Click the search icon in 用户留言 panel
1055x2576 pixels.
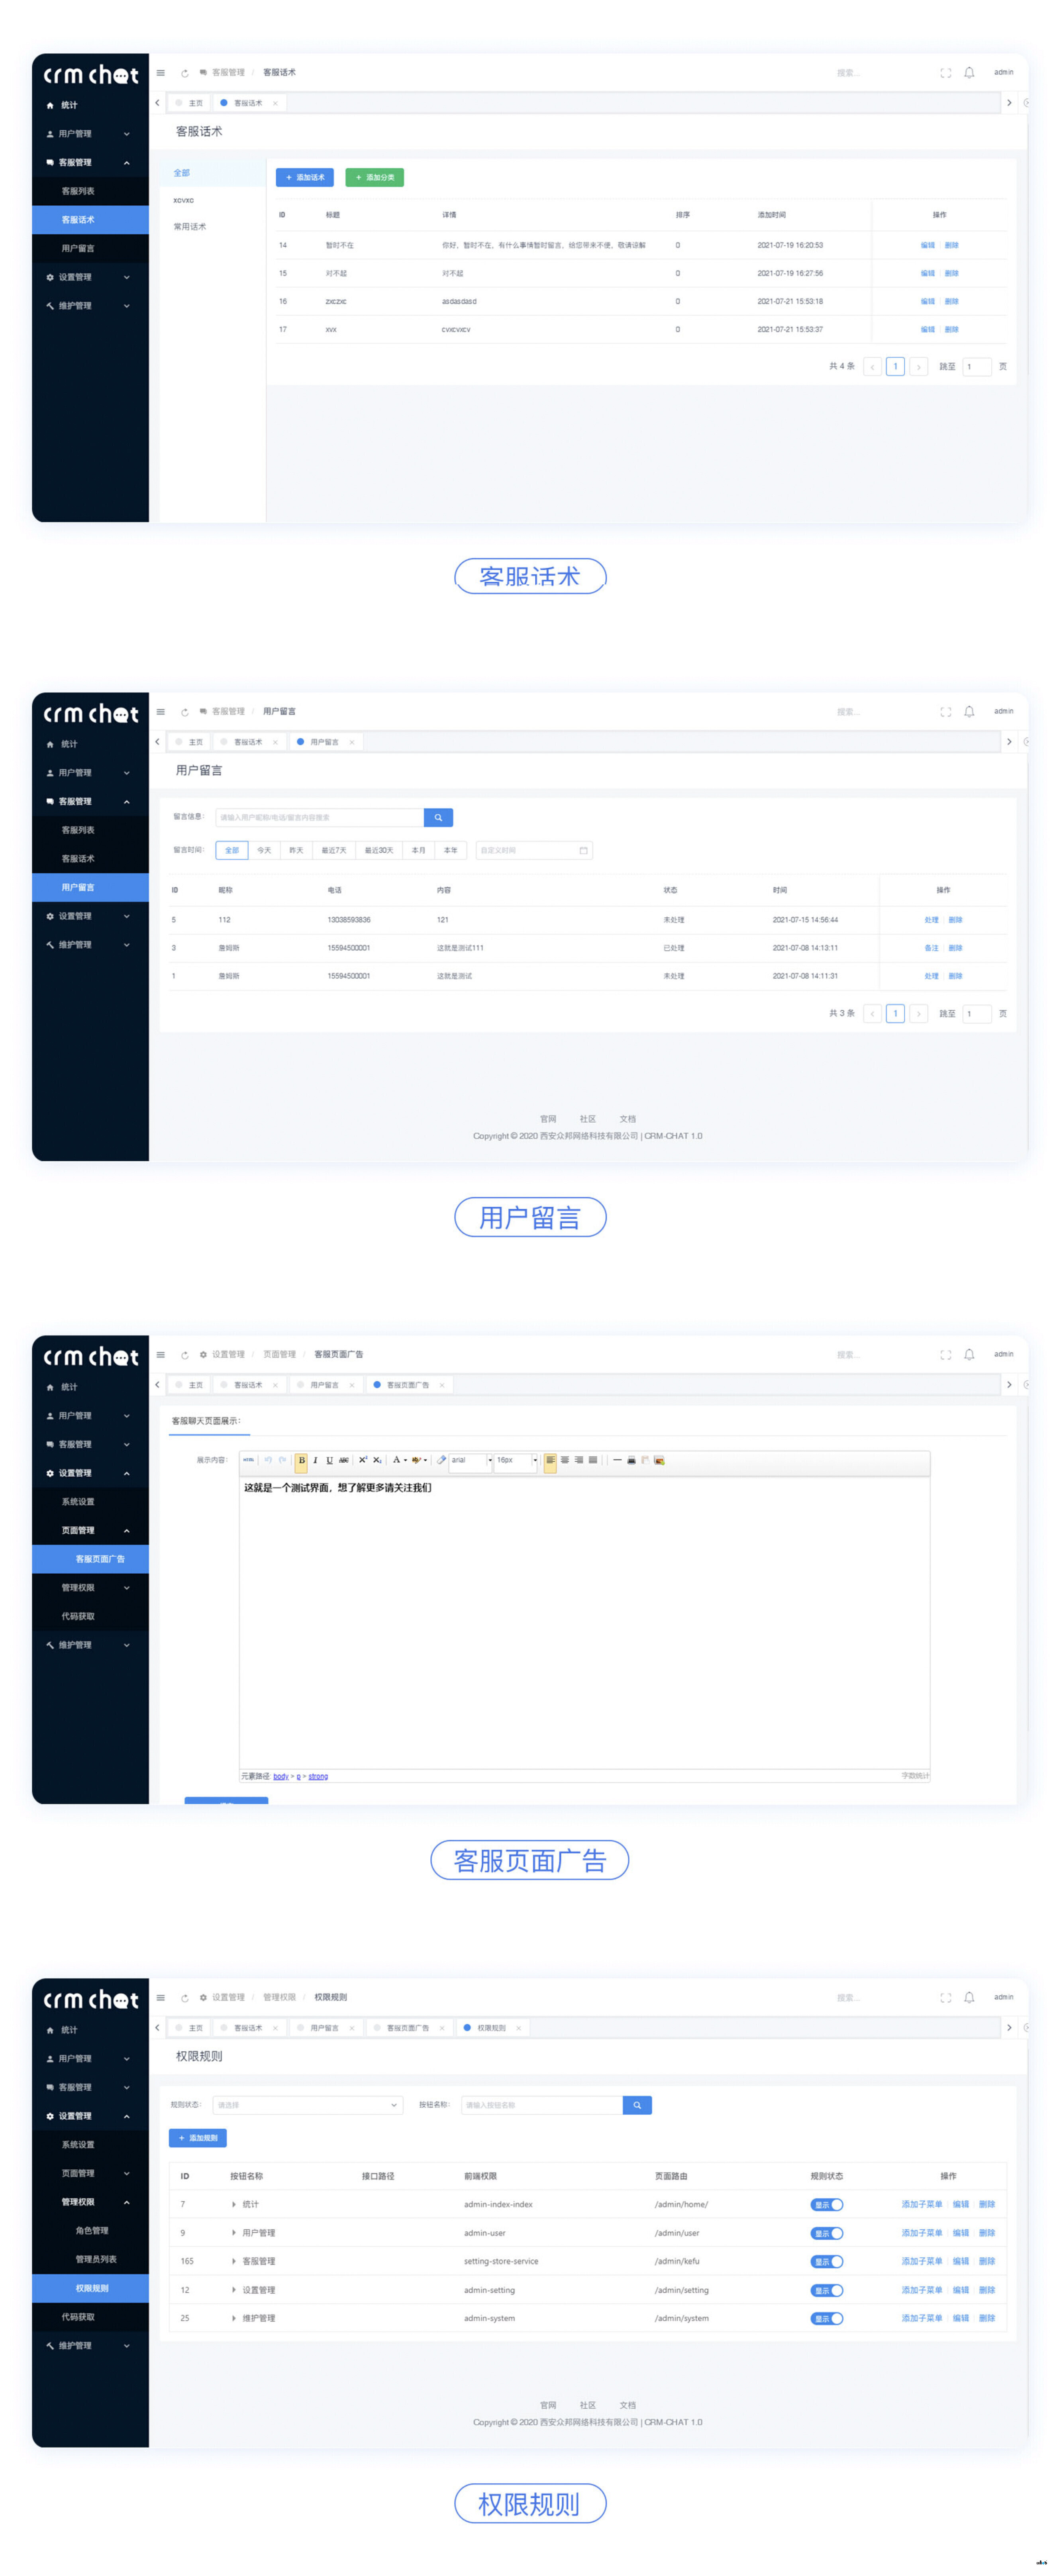click(438, 818)
